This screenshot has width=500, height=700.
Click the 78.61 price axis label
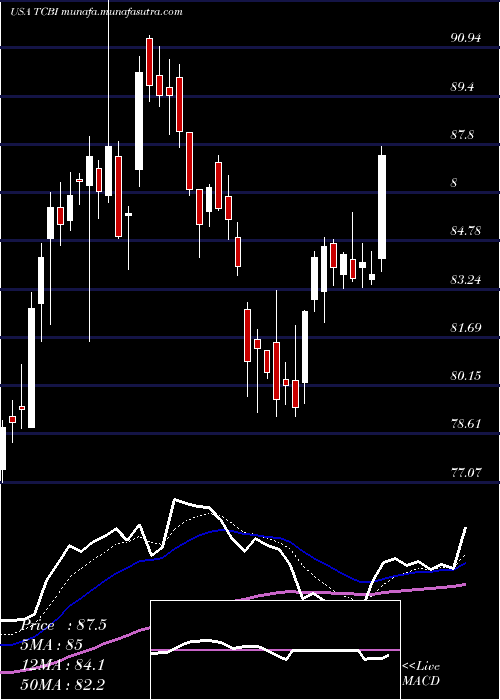[466, 424]
